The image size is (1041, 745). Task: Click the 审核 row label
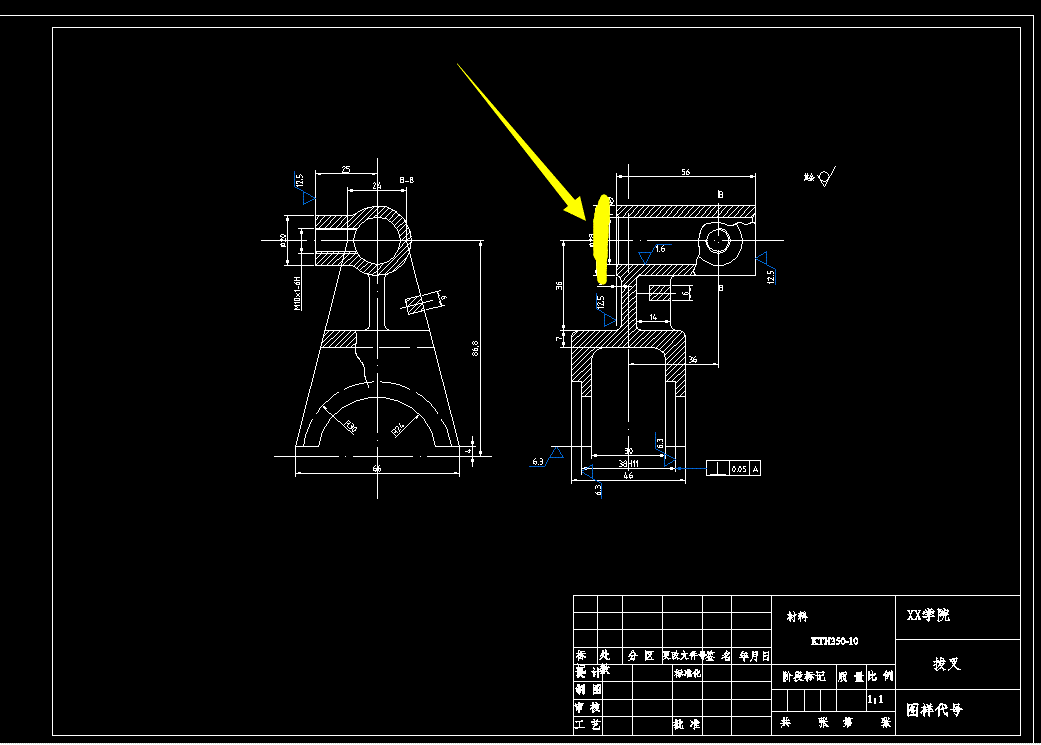click(x=588, y=708)
